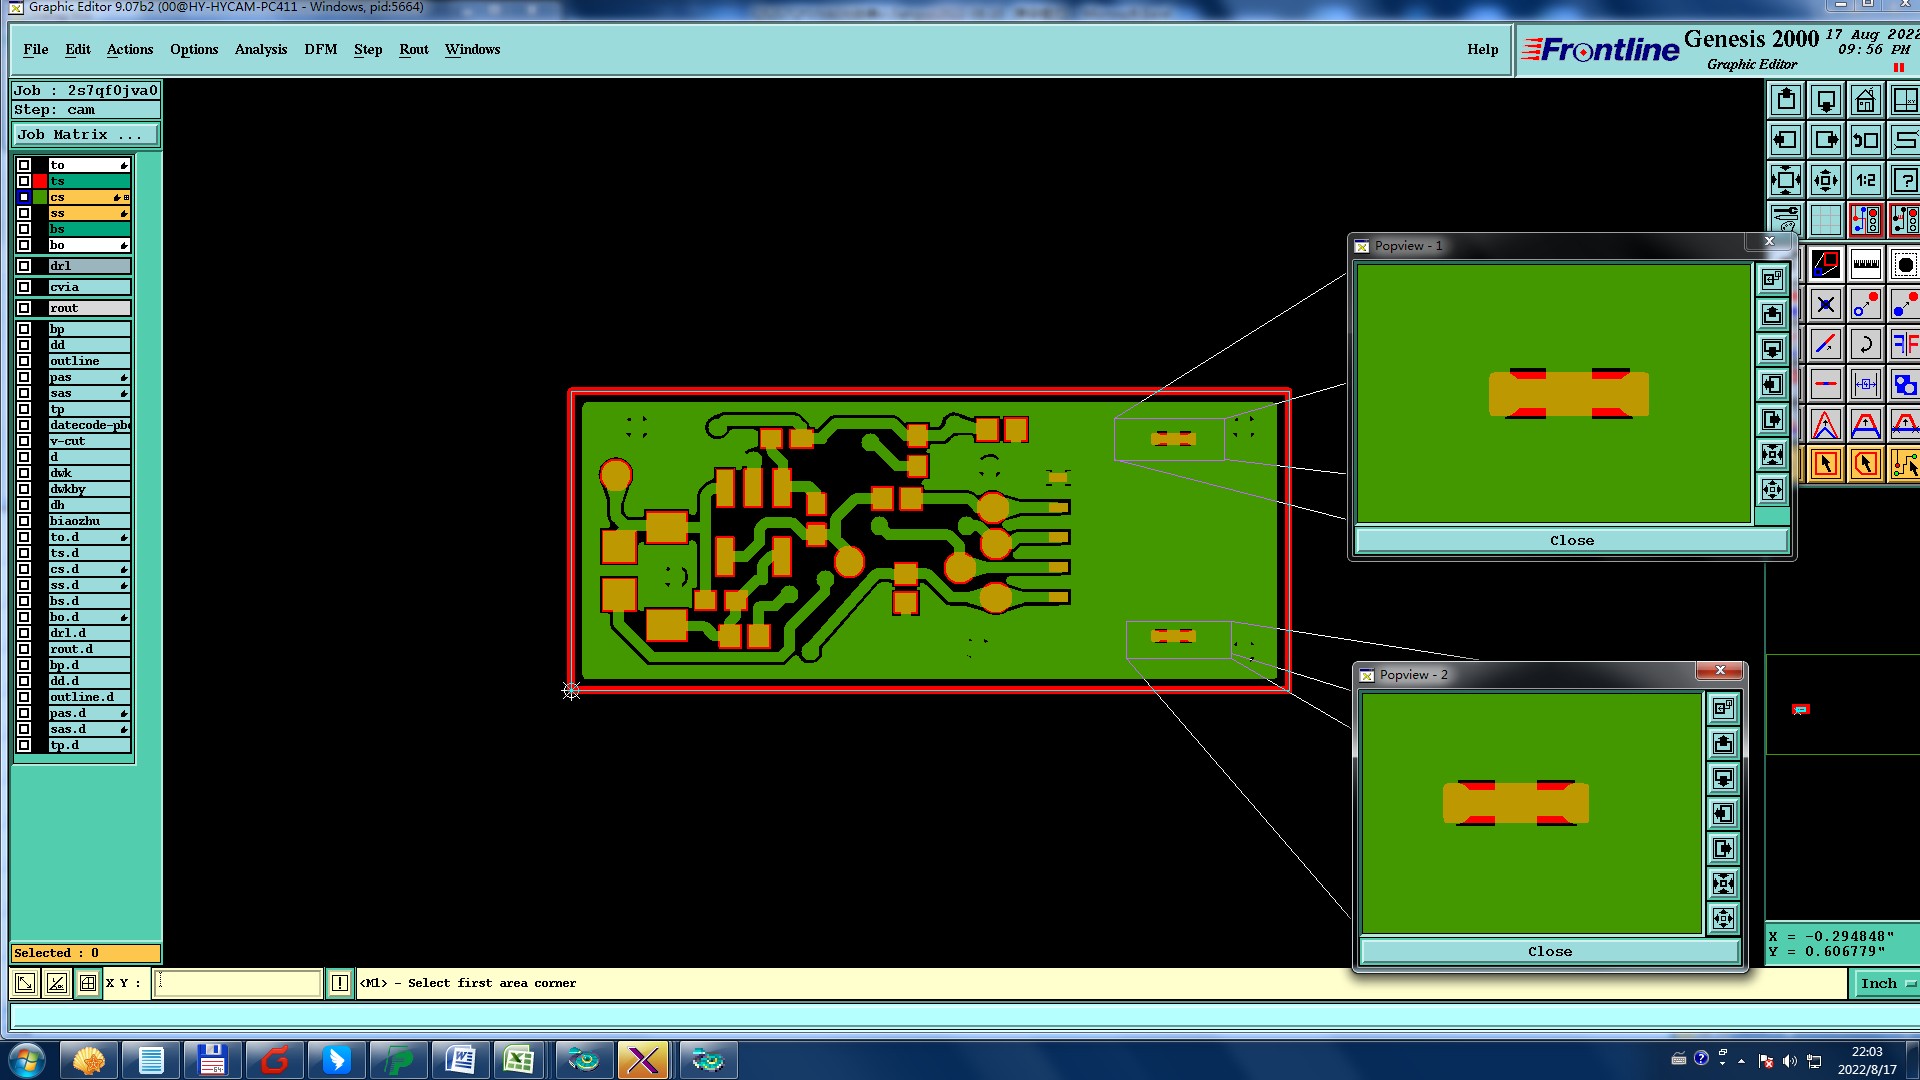Click the ruler measurement tool icon
The image size is (1920, 1080).
coord(1865,265)
